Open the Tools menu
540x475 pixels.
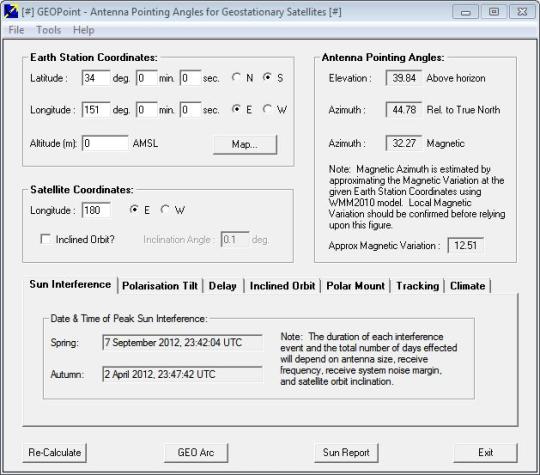pos(49,30)
